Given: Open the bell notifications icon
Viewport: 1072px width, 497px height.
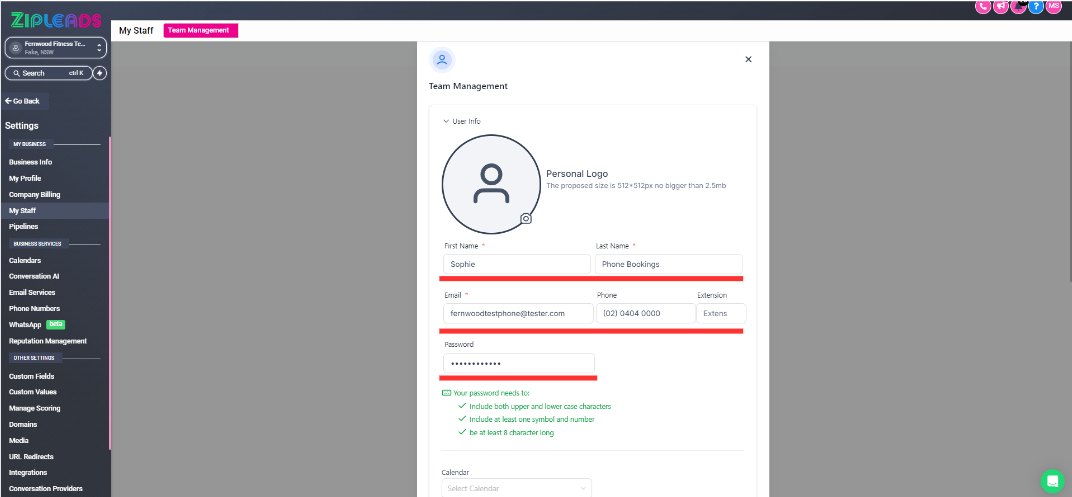Looking at the screenshot, I should 1019,6.
